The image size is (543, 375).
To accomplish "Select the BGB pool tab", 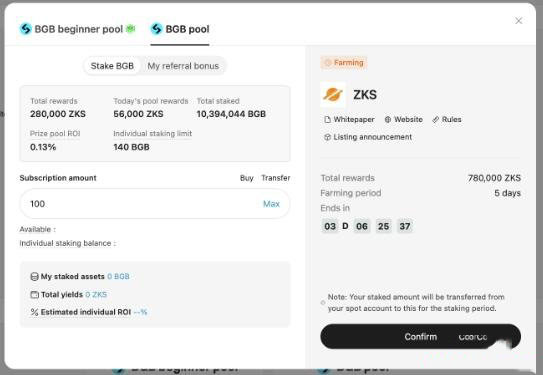I will click(180, 29).
